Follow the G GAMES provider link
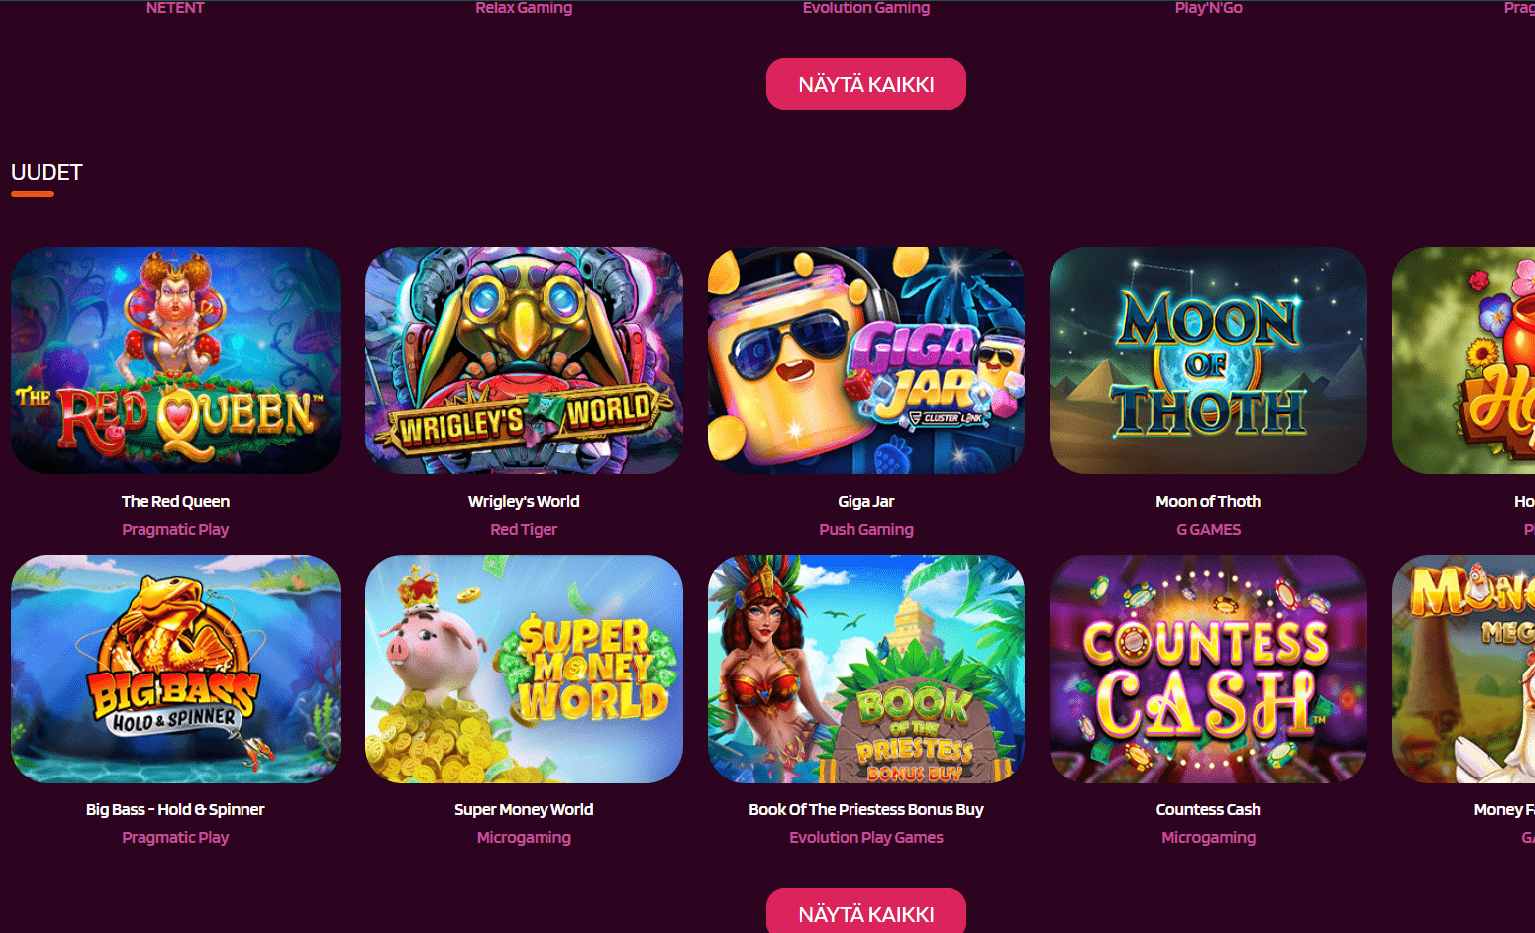This screenshot has width=1535, height=933. coord(1208,529)
